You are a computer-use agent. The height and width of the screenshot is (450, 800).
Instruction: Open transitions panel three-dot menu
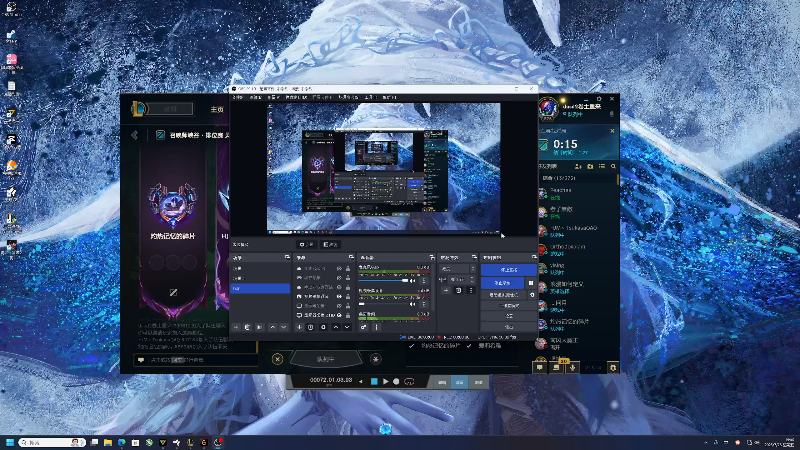pyautogui.click(x=471, y=290)
